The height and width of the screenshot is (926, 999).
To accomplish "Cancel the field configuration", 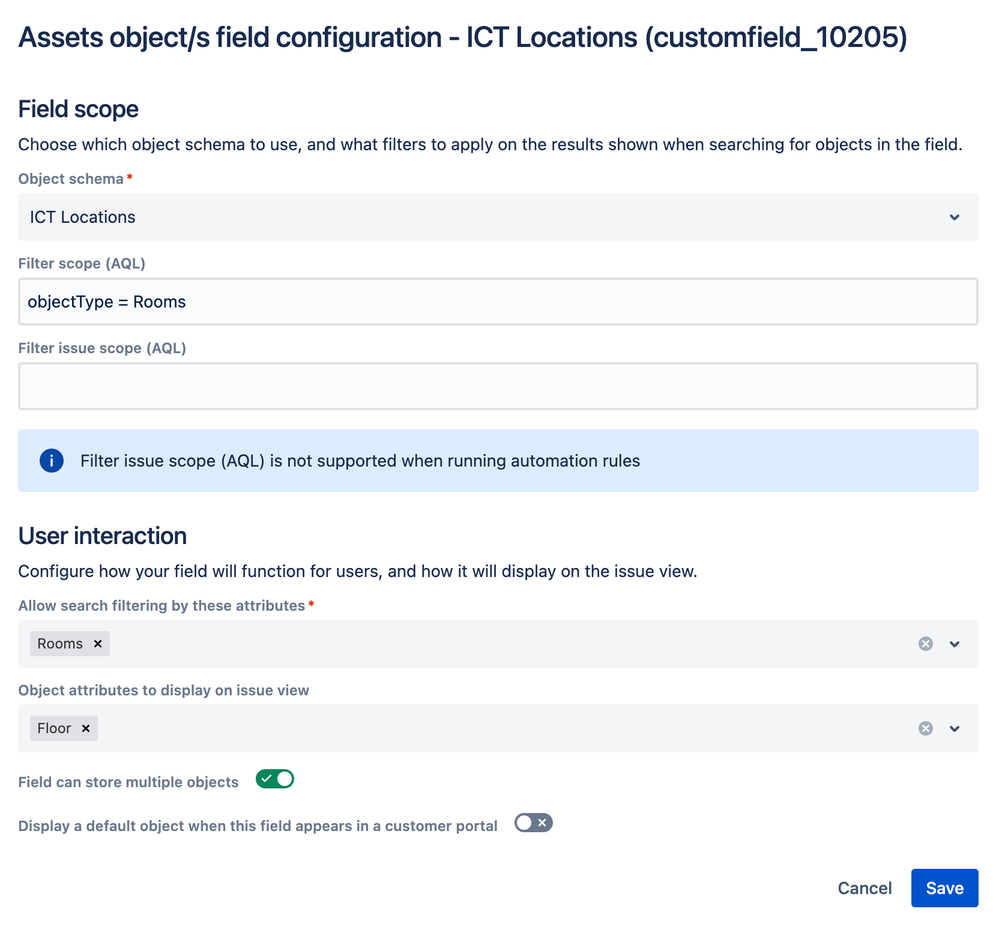I will pos(864,888).
